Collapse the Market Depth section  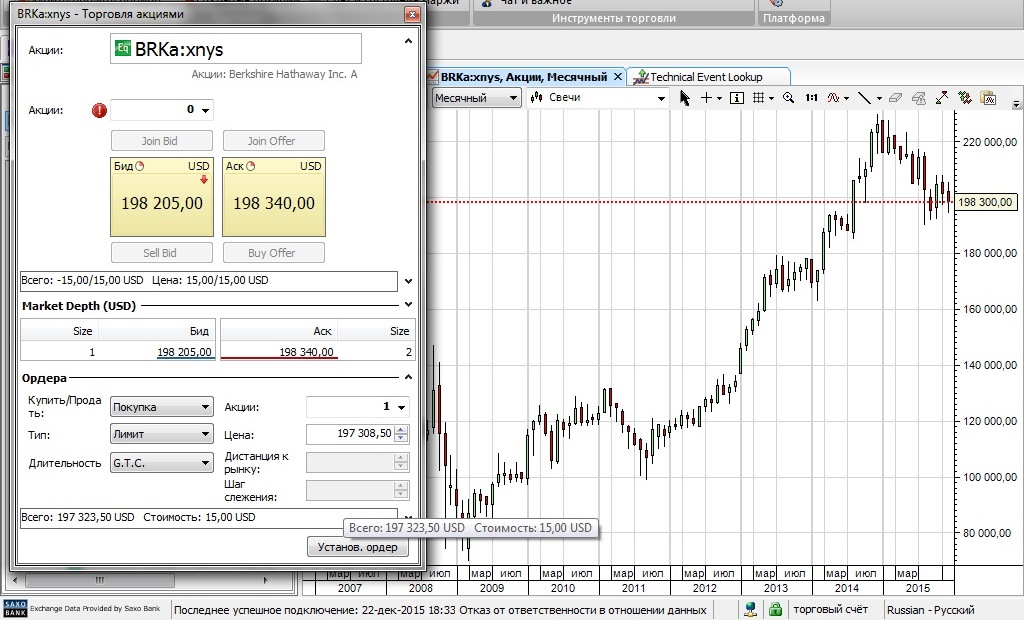coord(408,305)
